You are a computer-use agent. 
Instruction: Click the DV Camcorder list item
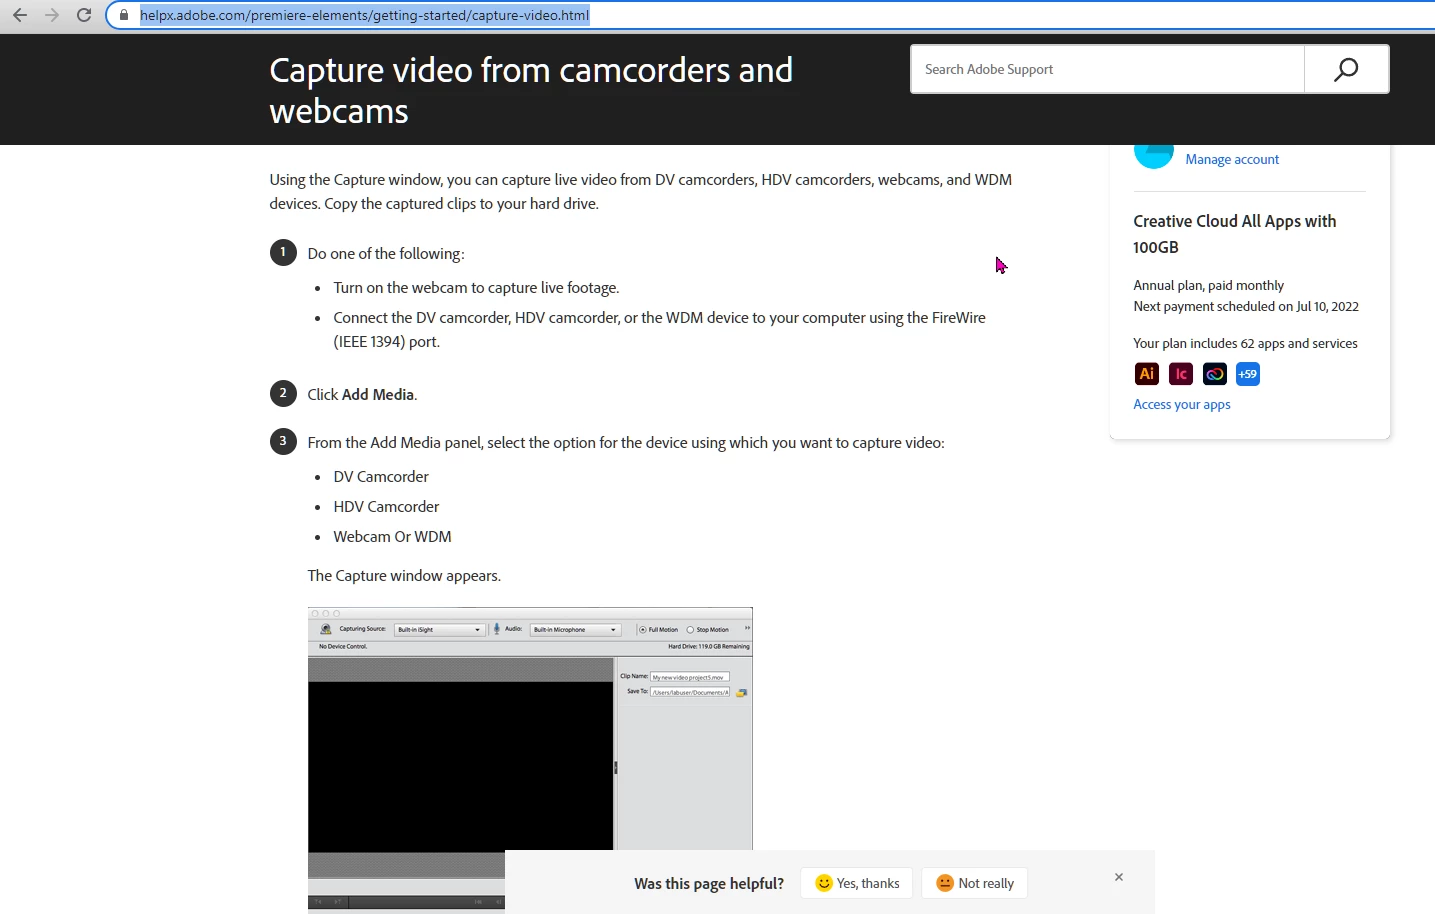pyautogui.click(x=381, y=477)
